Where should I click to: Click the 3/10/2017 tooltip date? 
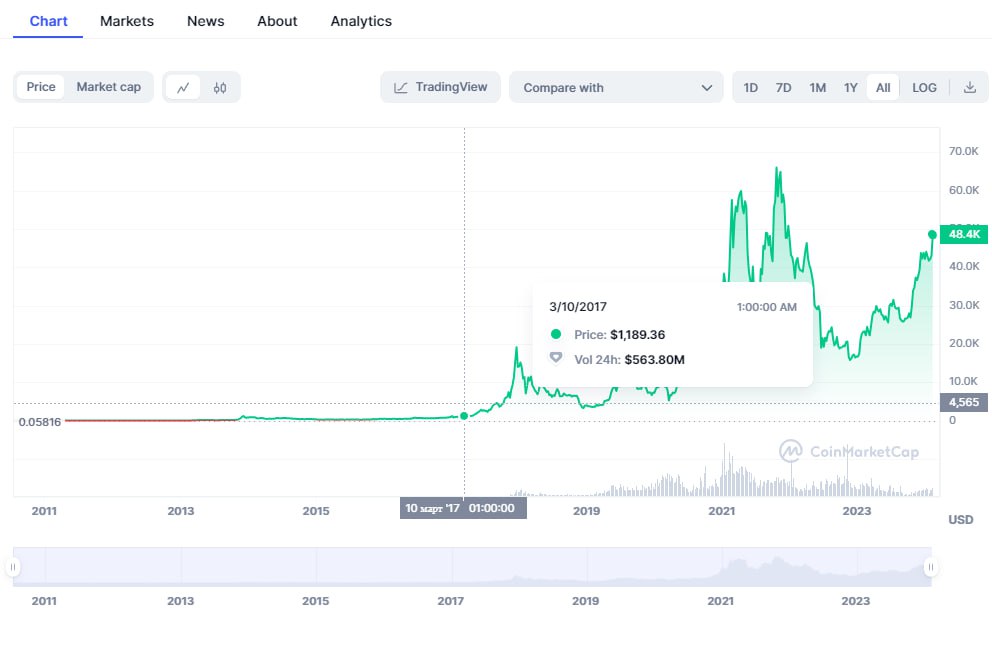coord(578,307)
